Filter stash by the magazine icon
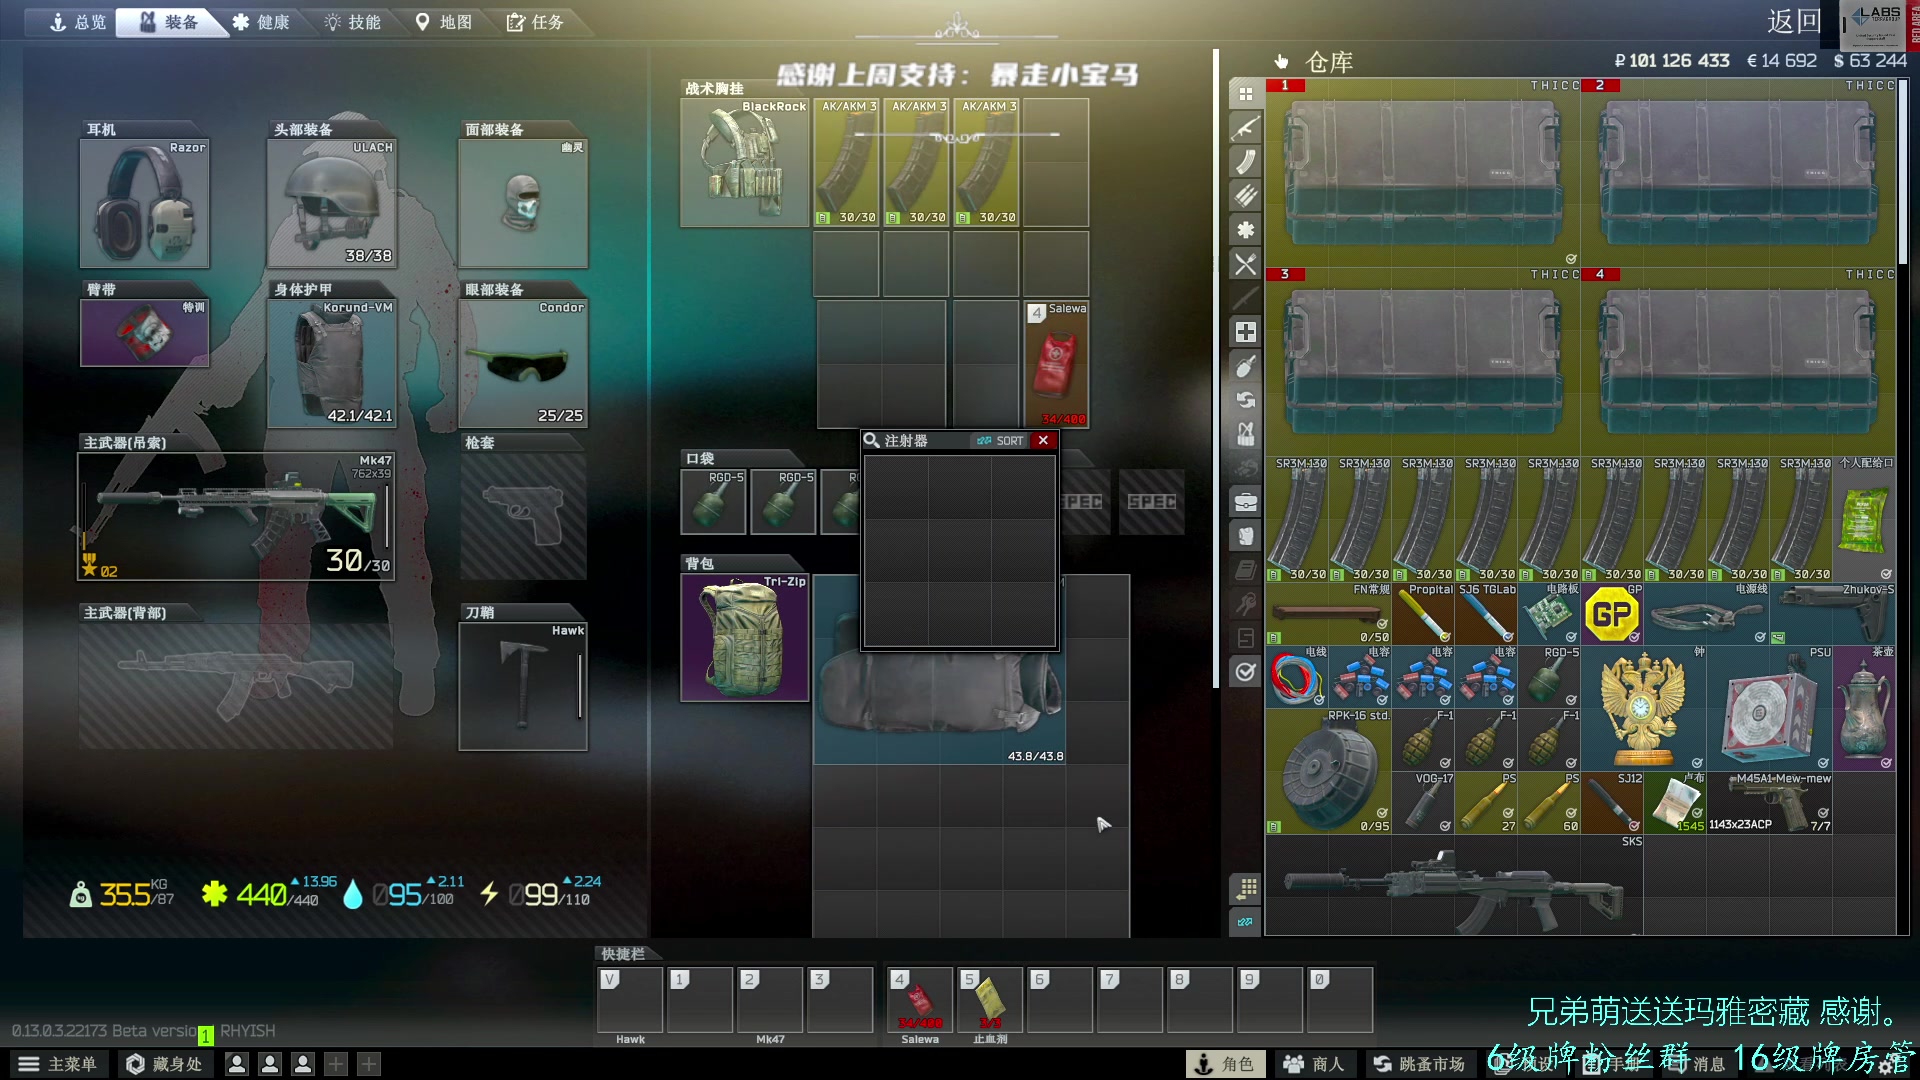The image size is (1920, 1080). (1245, 162)
